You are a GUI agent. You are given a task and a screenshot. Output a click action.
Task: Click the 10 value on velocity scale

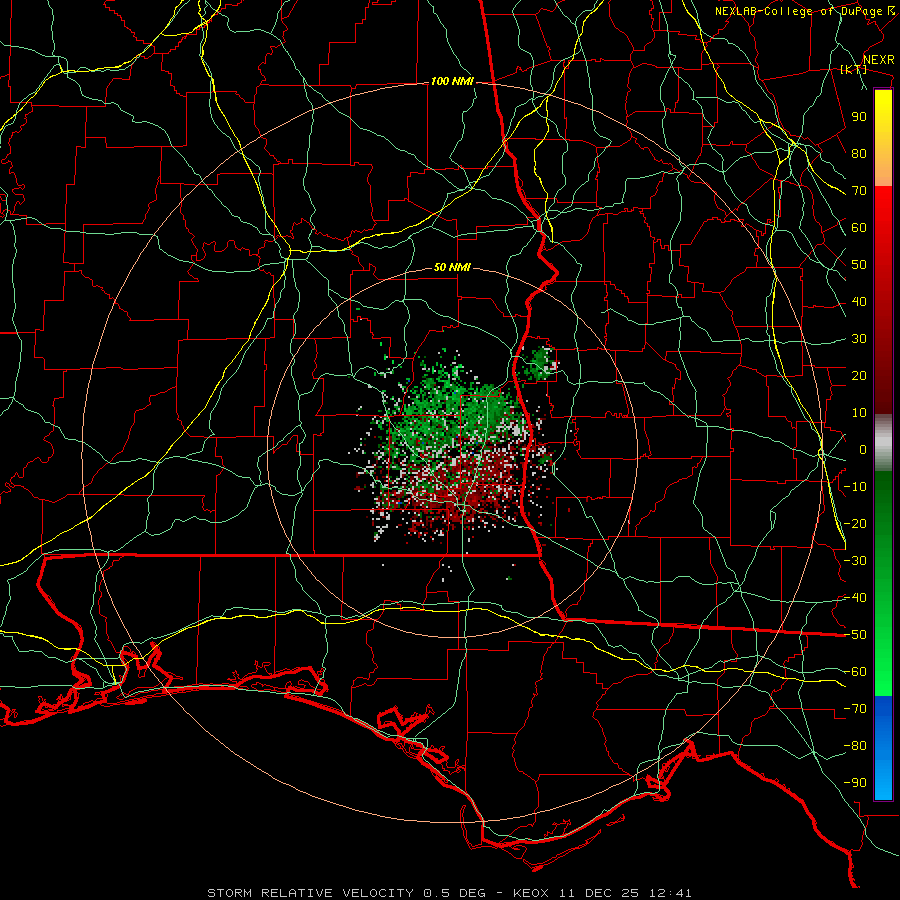point(859,413)
